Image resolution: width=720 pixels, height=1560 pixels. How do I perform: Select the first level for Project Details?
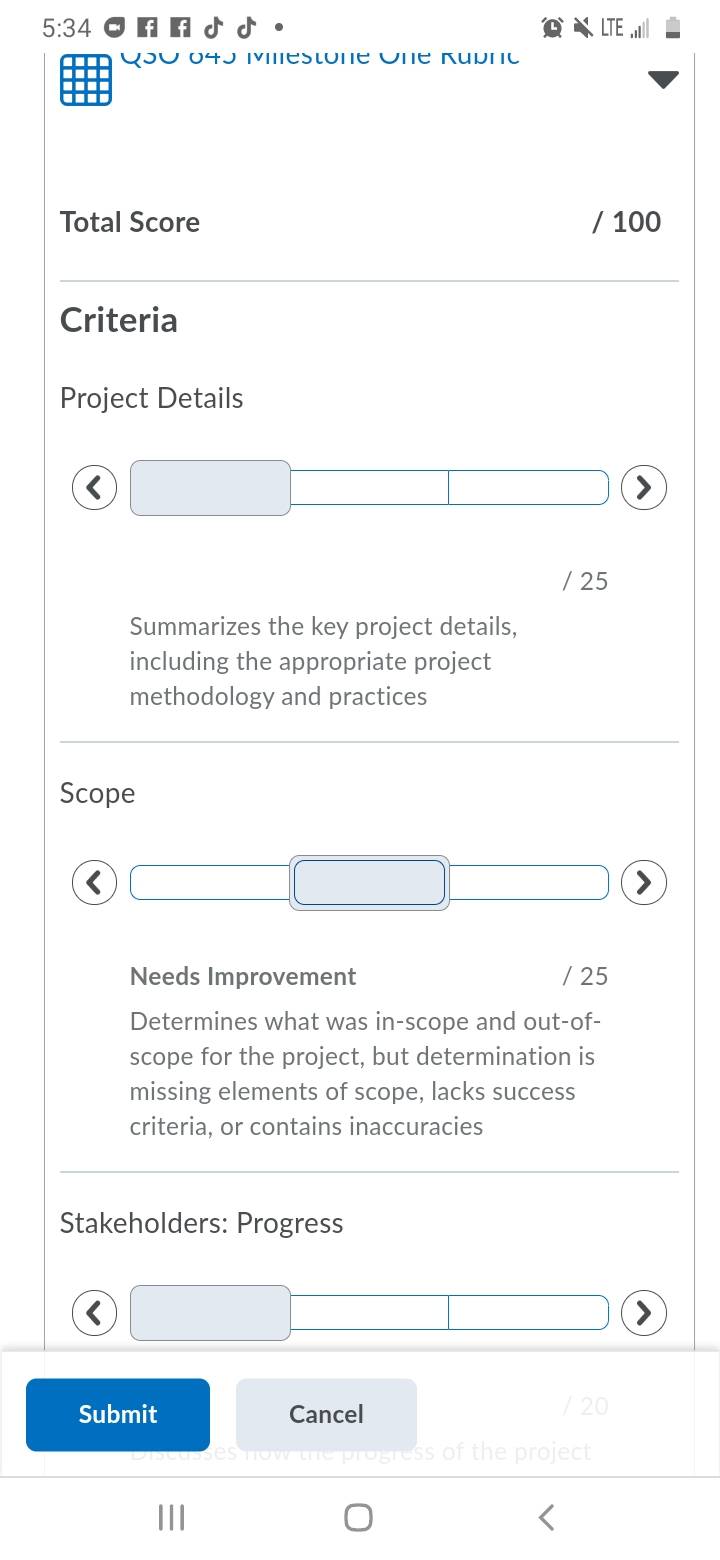click(210, 488)
